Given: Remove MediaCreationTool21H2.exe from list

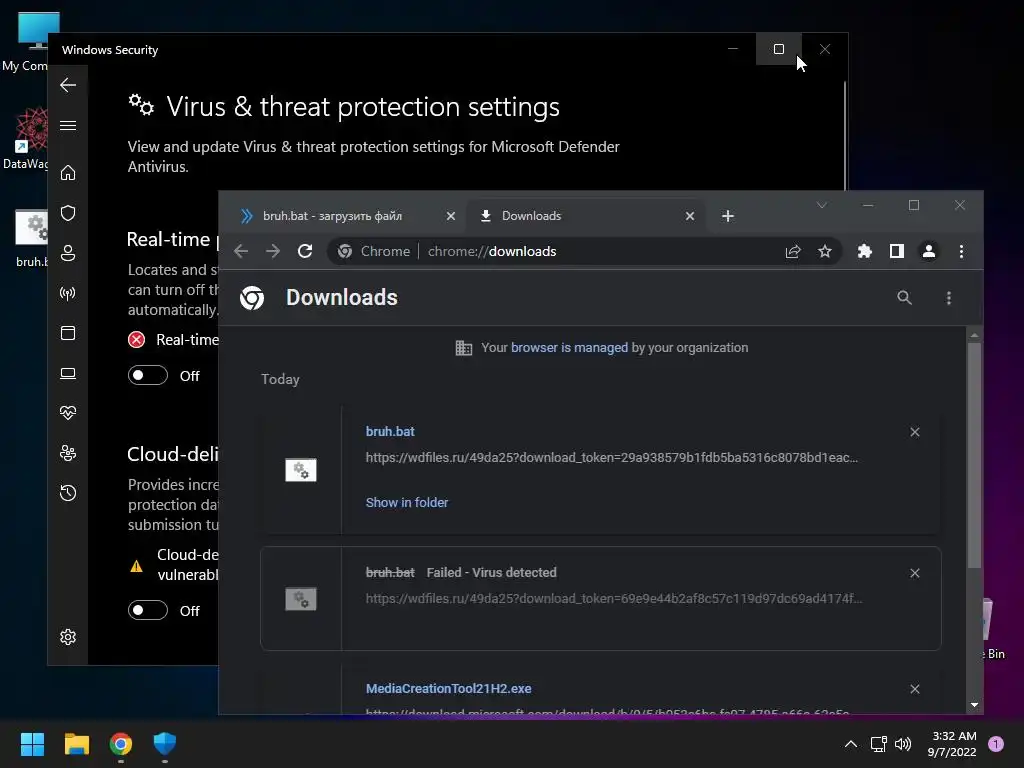Looking at the screenshot, I should click(x=915, y=689).
